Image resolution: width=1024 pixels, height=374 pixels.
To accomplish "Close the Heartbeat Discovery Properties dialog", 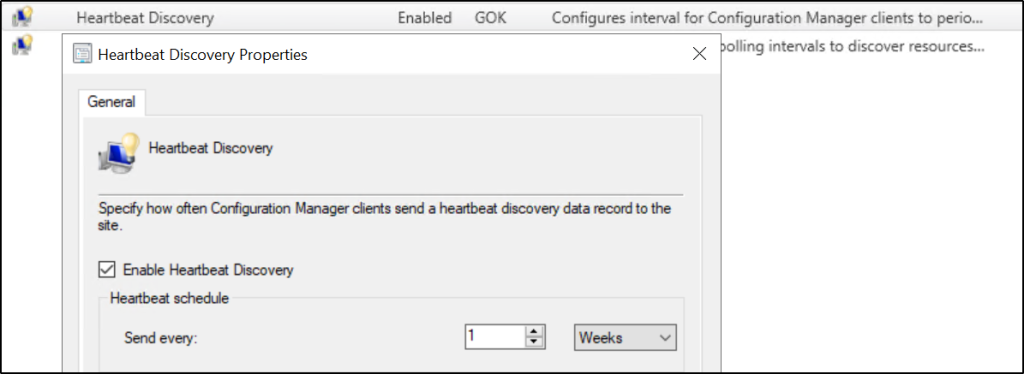I will click(x=699, y=54).
